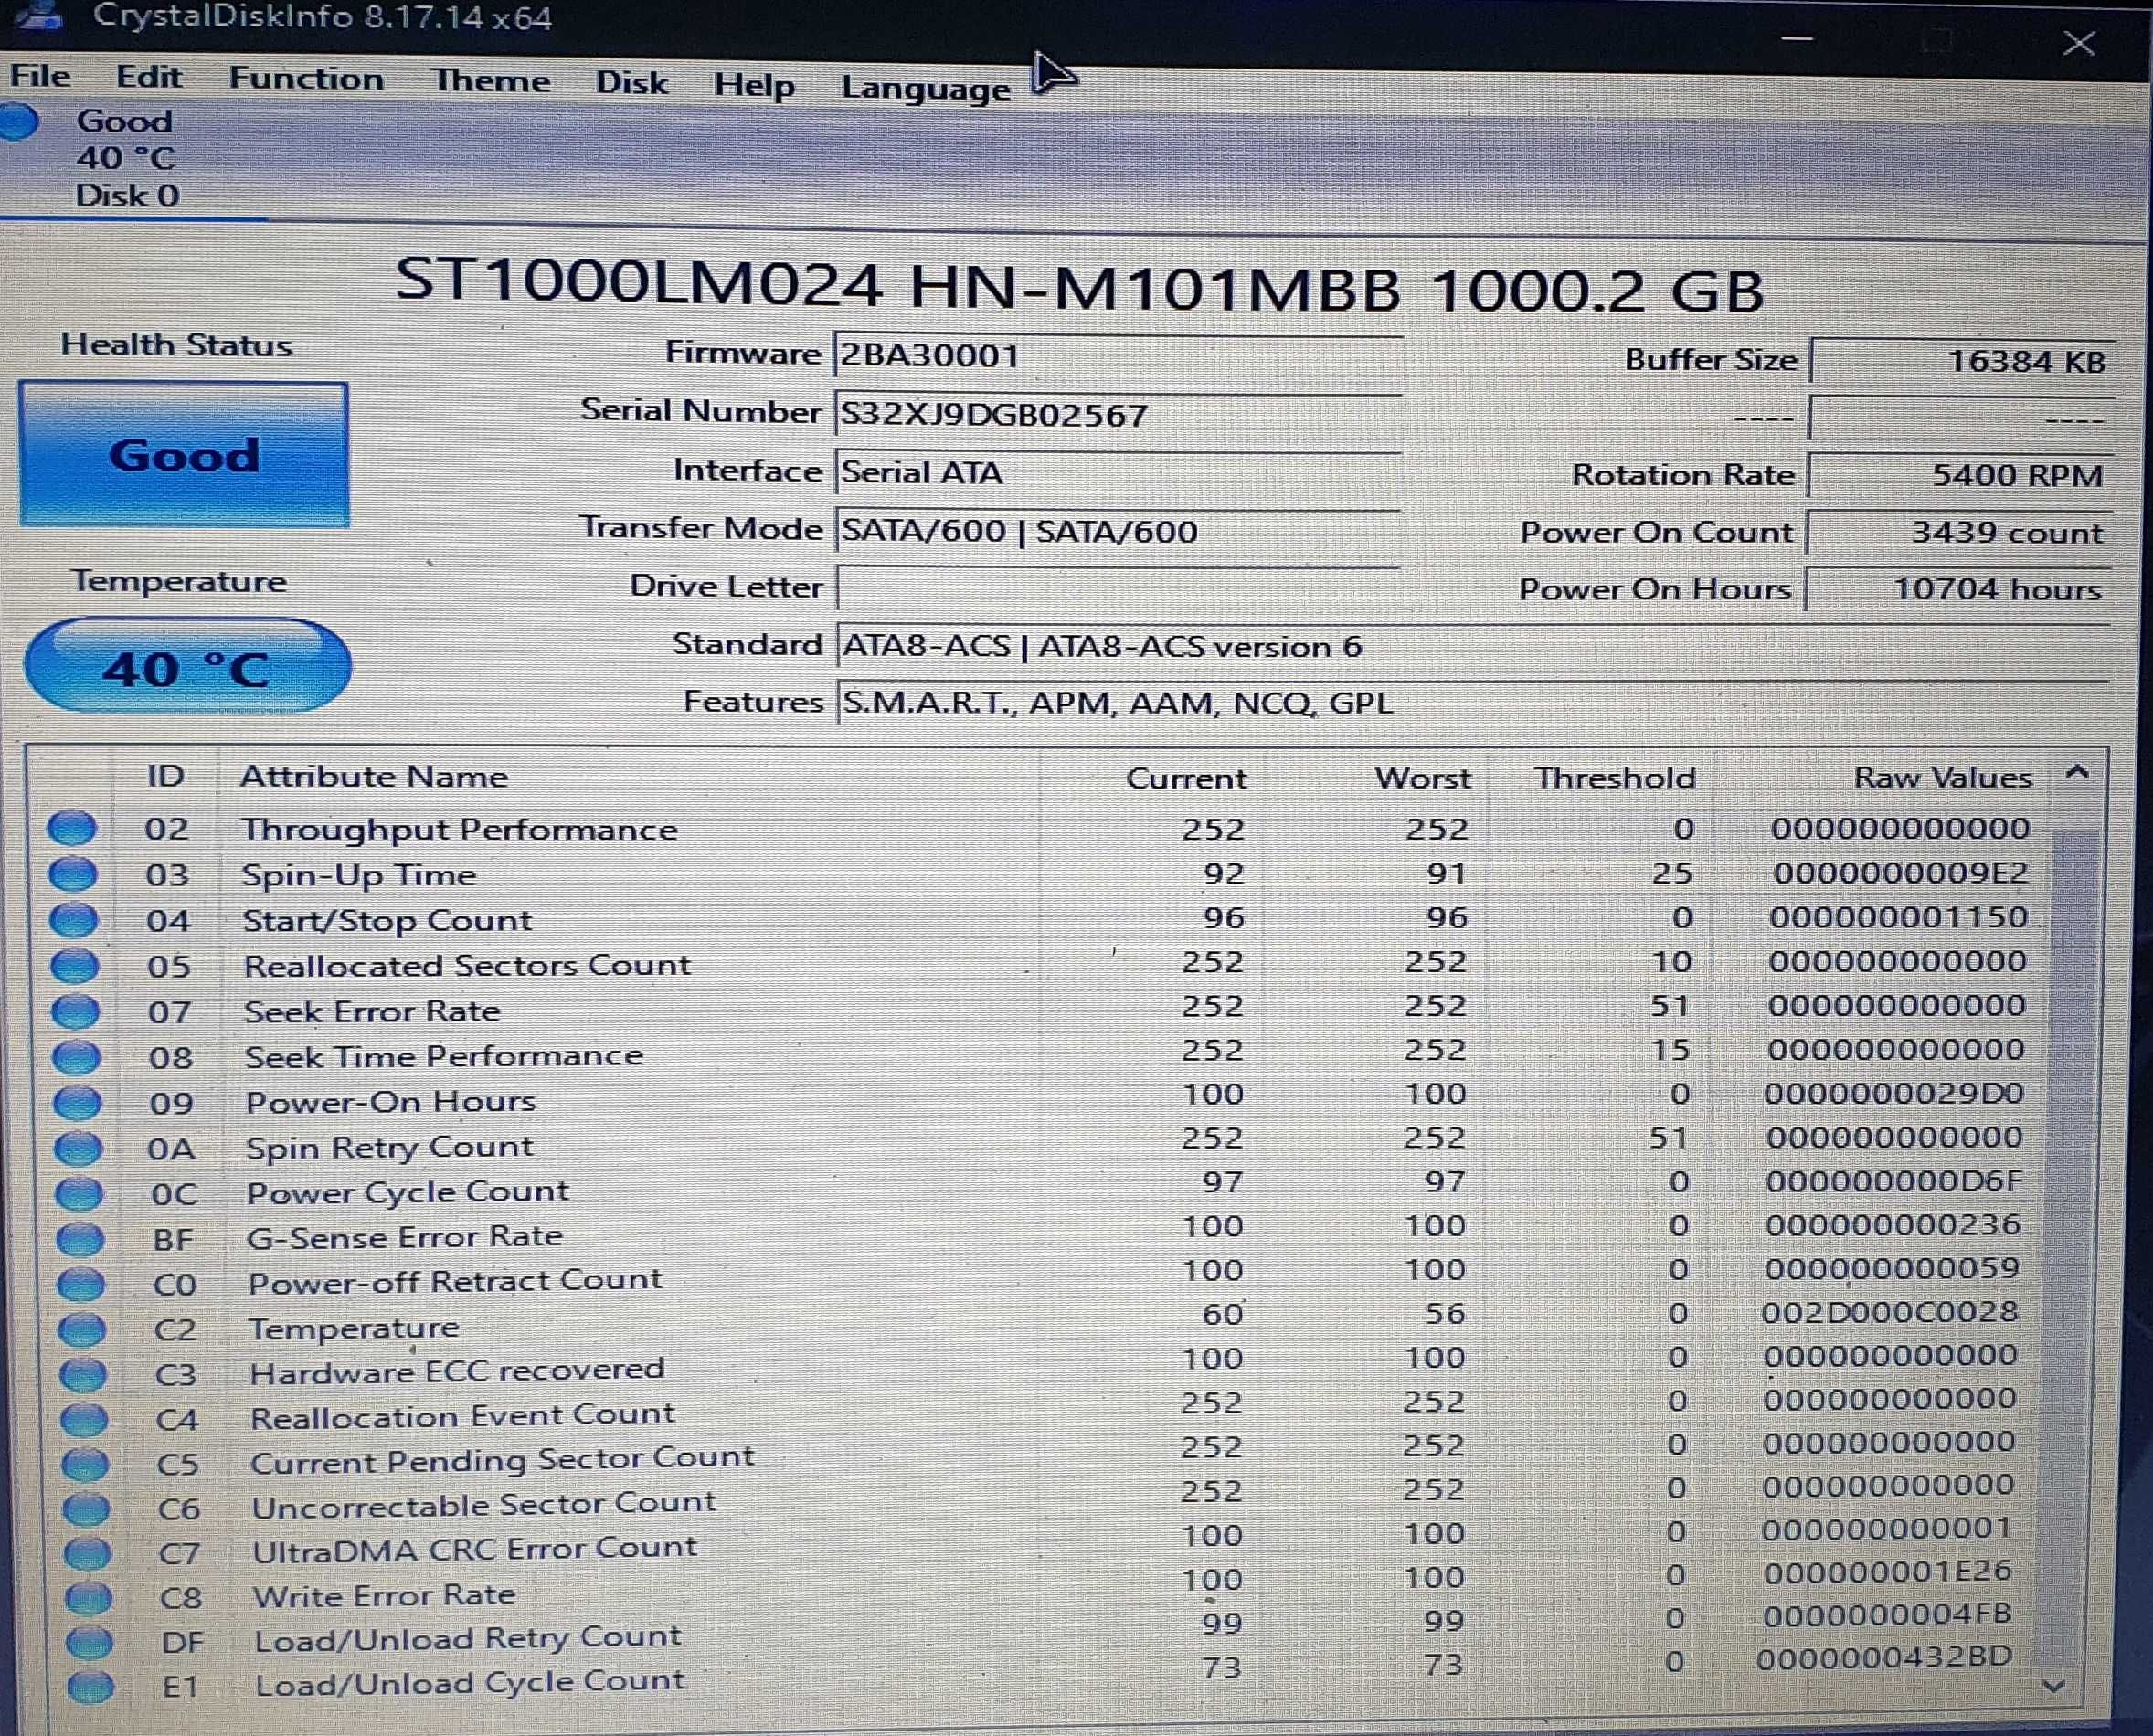Click the Power On Count value
This screenshot has width=2153, height=1736.
1957,532
